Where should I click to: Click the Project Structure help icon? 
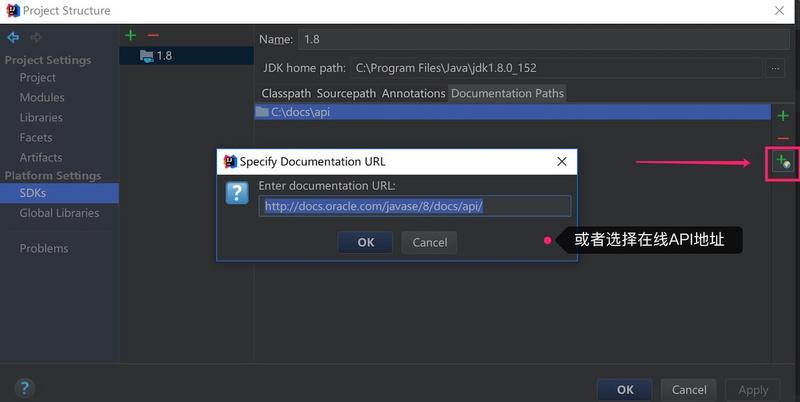24,388
